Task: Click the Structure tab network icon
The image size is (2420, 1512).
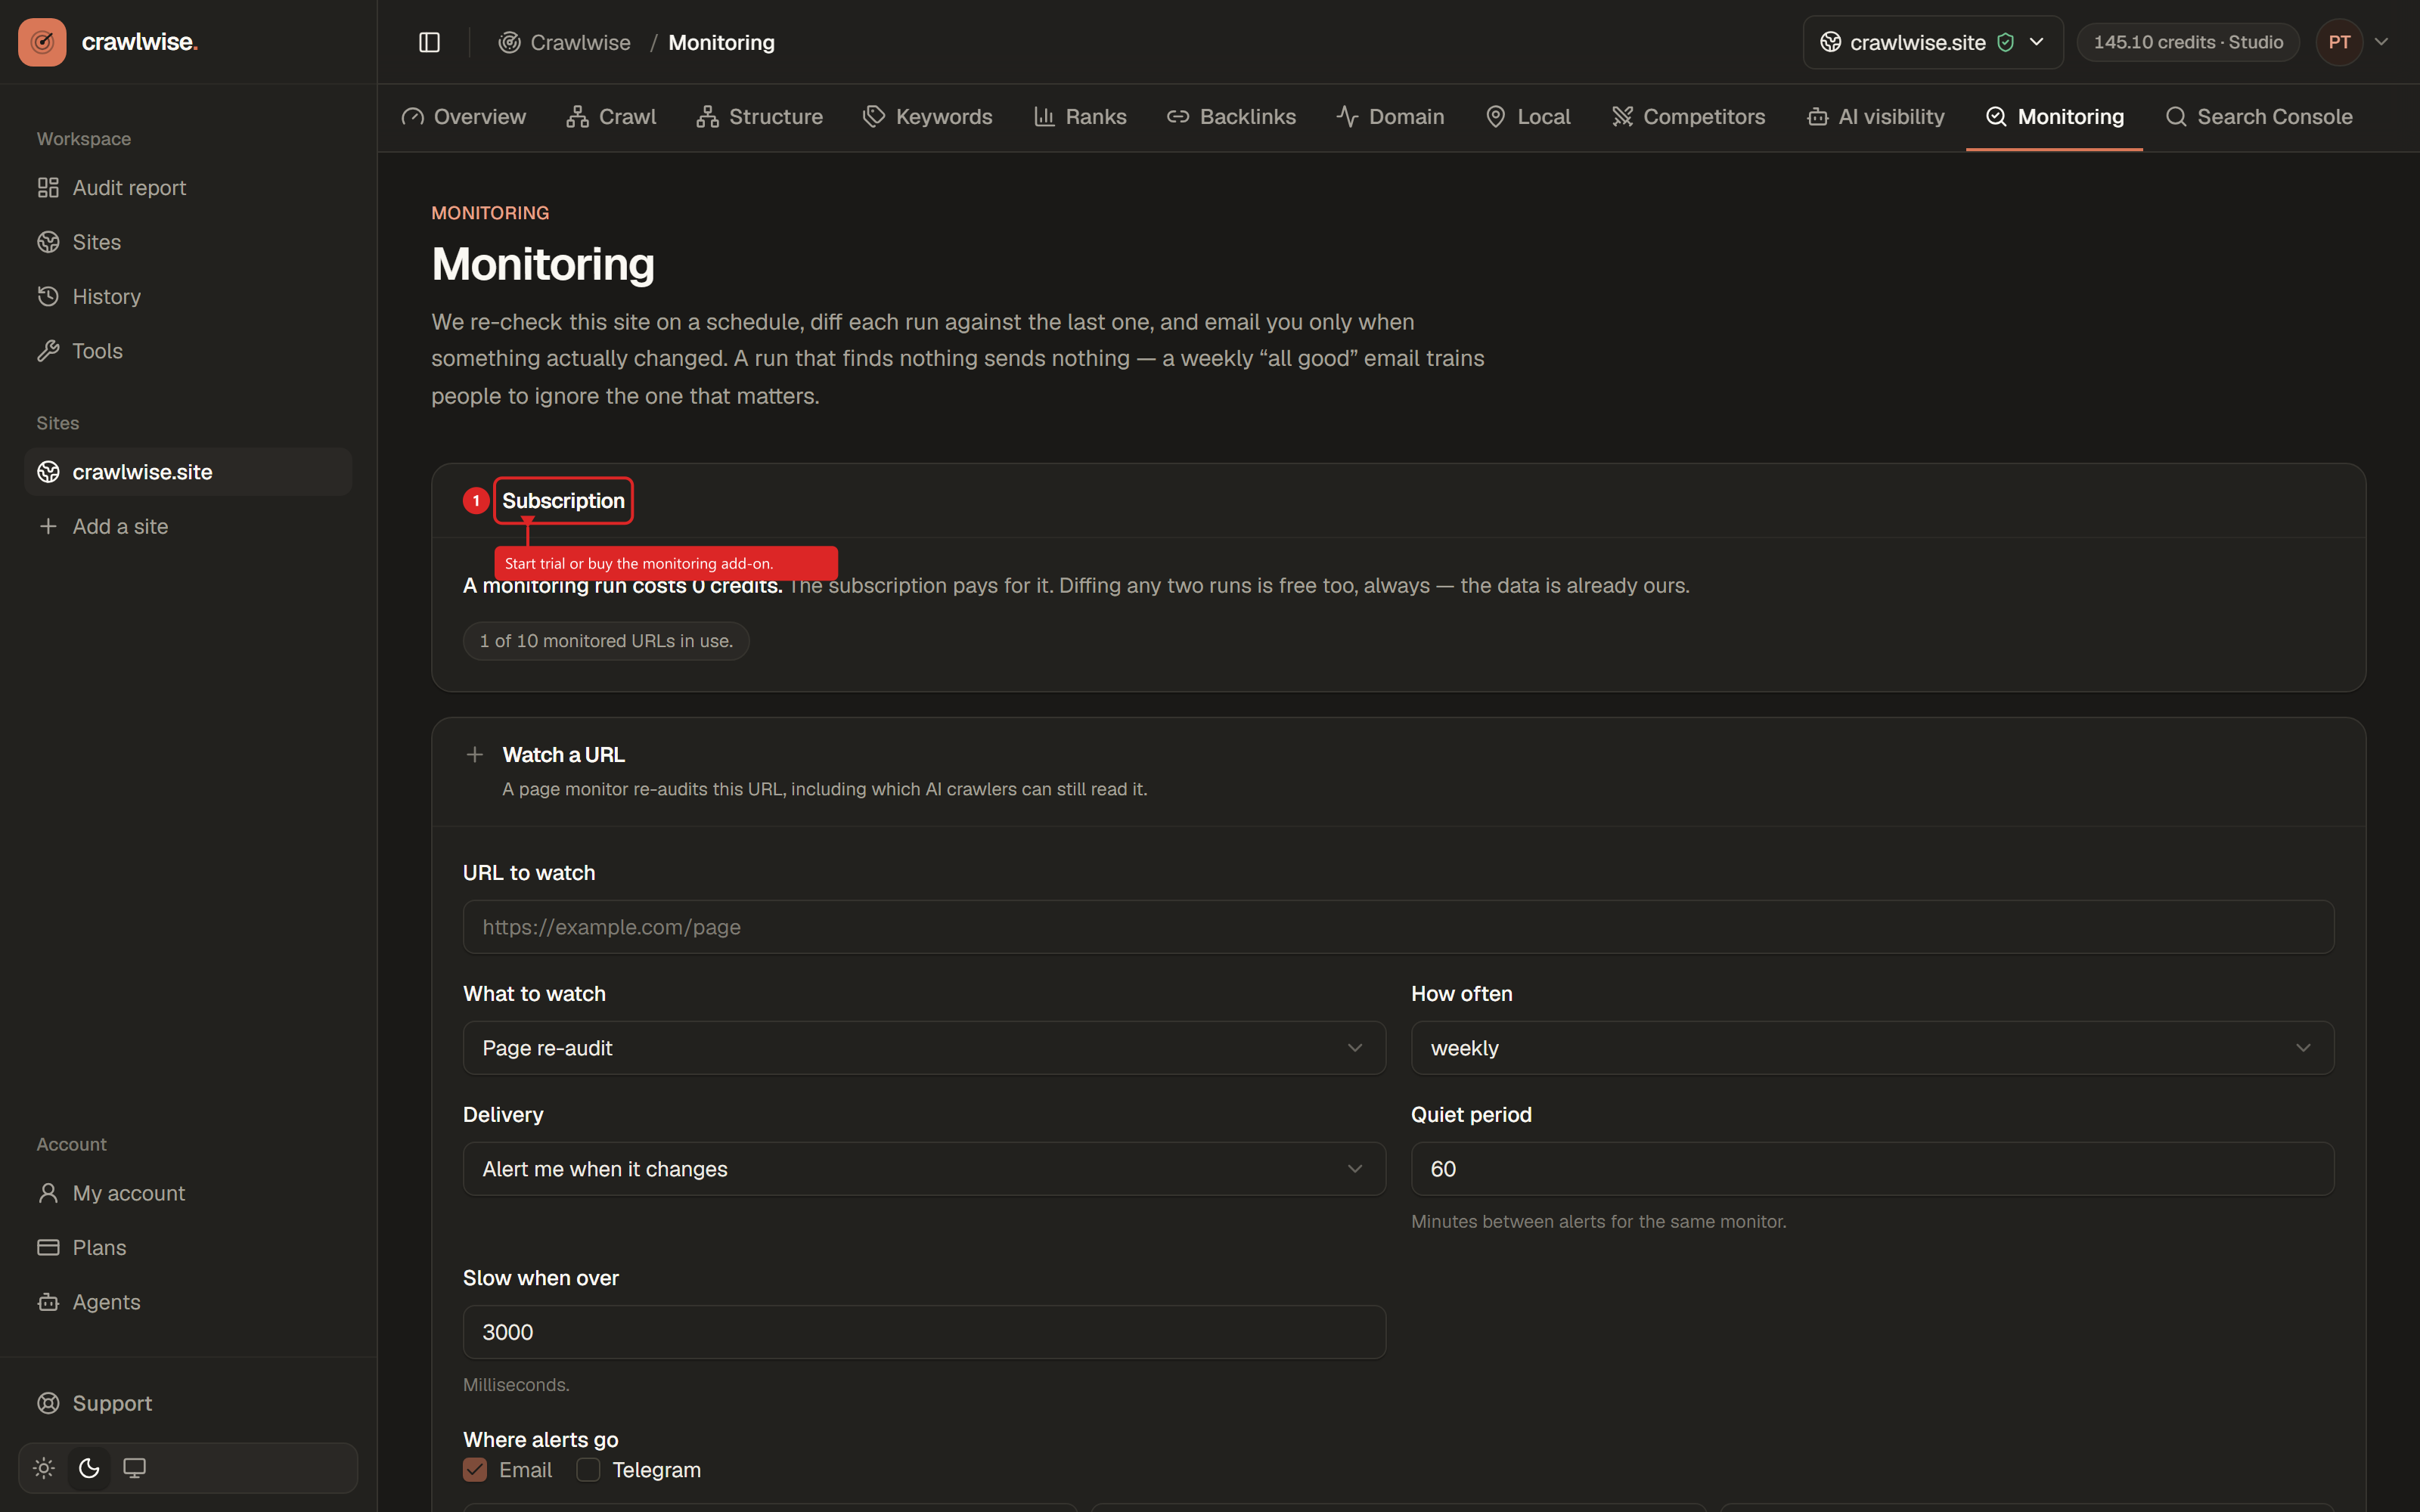Action: 708,117
